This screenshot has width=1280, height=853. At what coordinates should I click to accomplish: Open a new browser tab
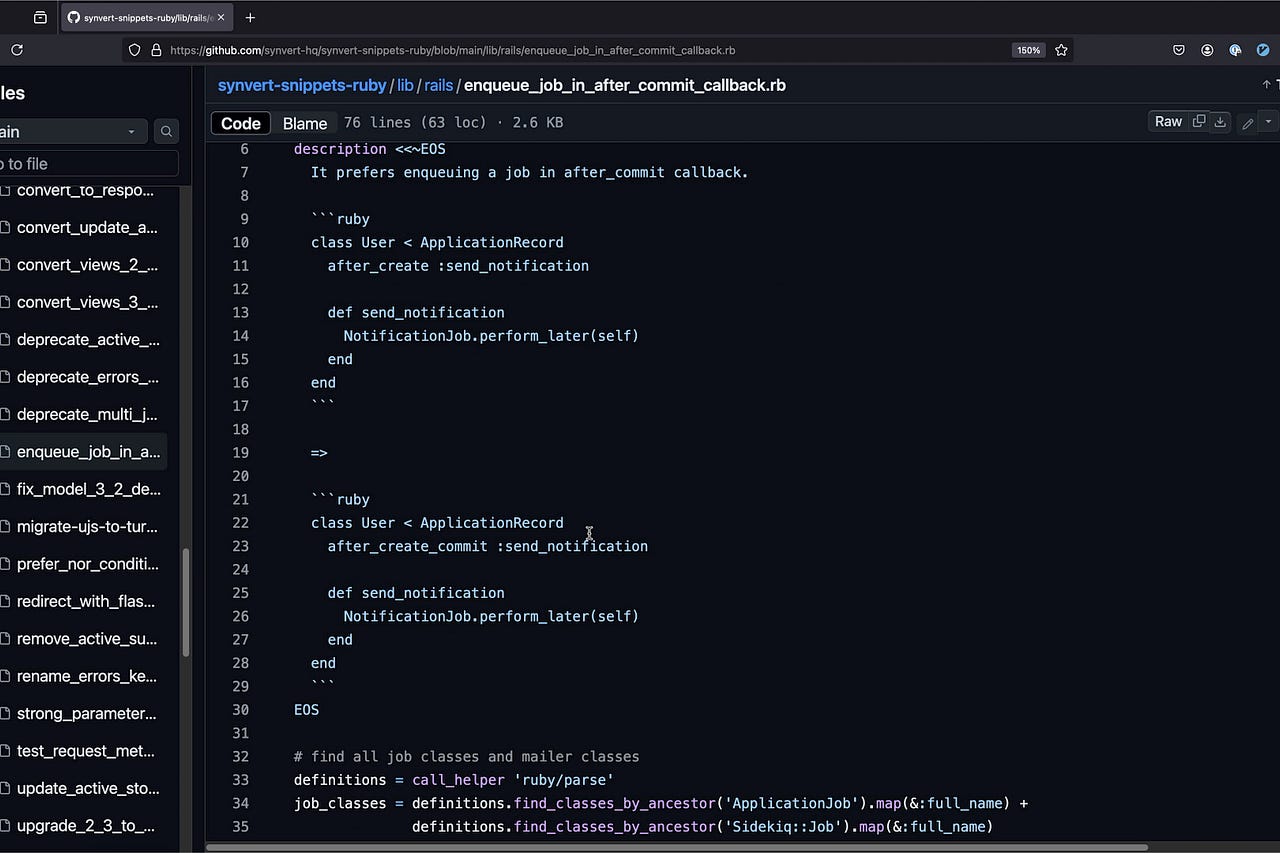[250, 17]
